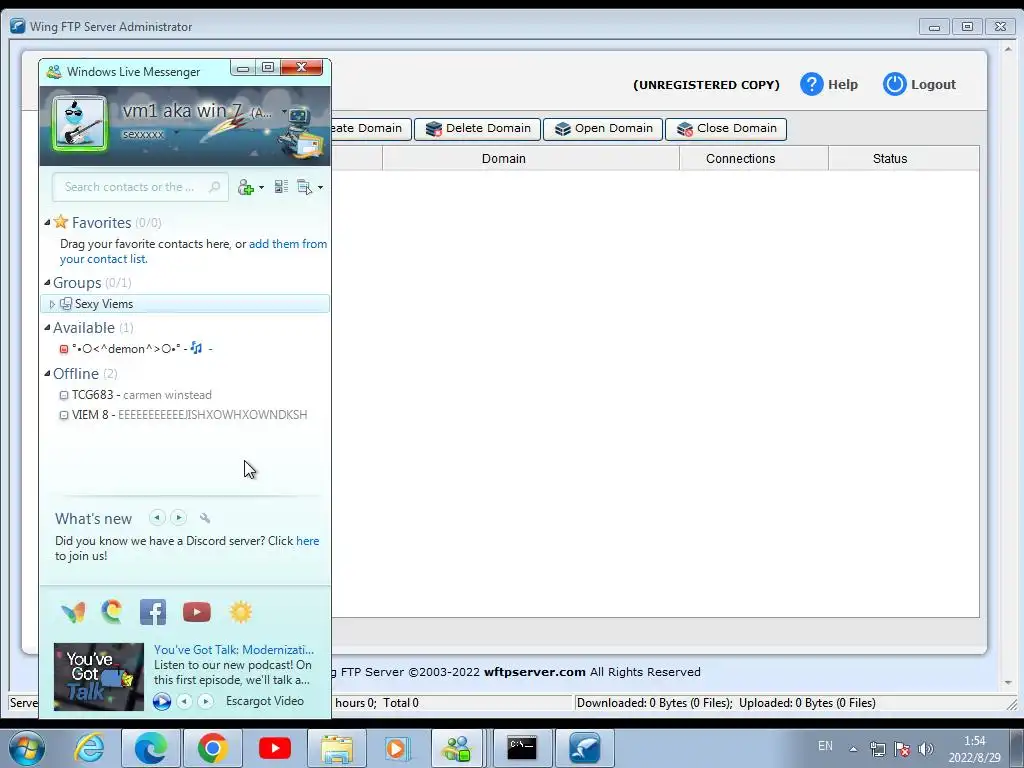The image size is (1024, 768).
Task: Click the network tray icon
Action: [877, 749]
